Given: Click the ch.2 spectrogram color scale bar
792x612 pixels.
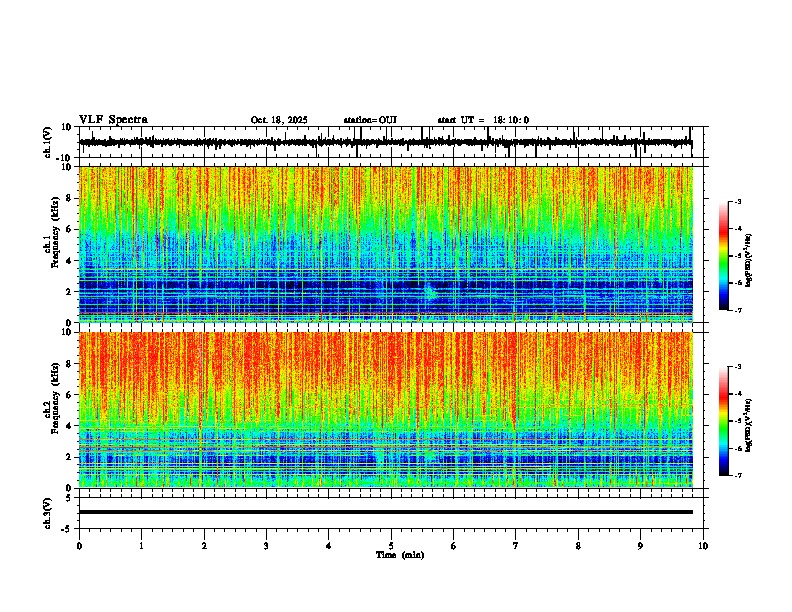Looking at the screenshot, I should pyautogui.click(x=724, y=421).
